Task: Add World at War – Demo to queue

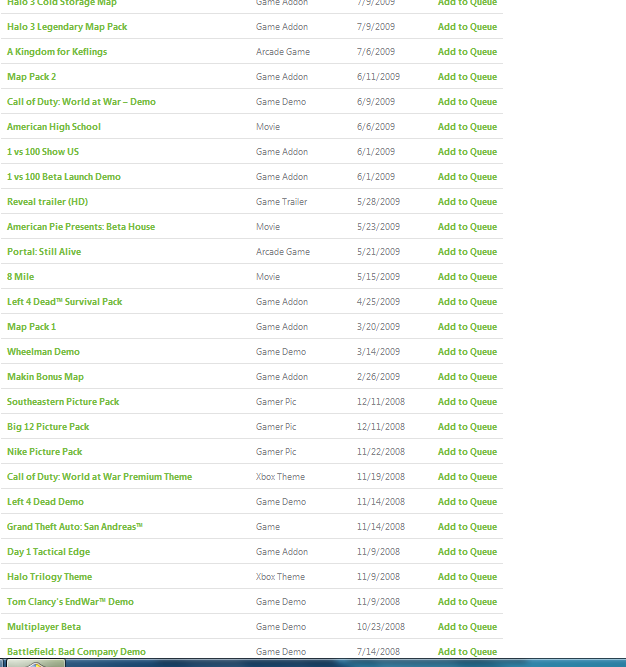Action: 467,102
